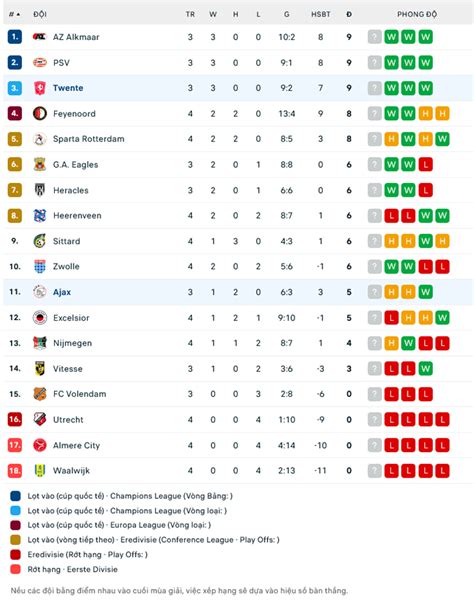Viewport: 474px width, 601px height.
Task: Click the FC Volendam club logo
Action: (39, 394)
